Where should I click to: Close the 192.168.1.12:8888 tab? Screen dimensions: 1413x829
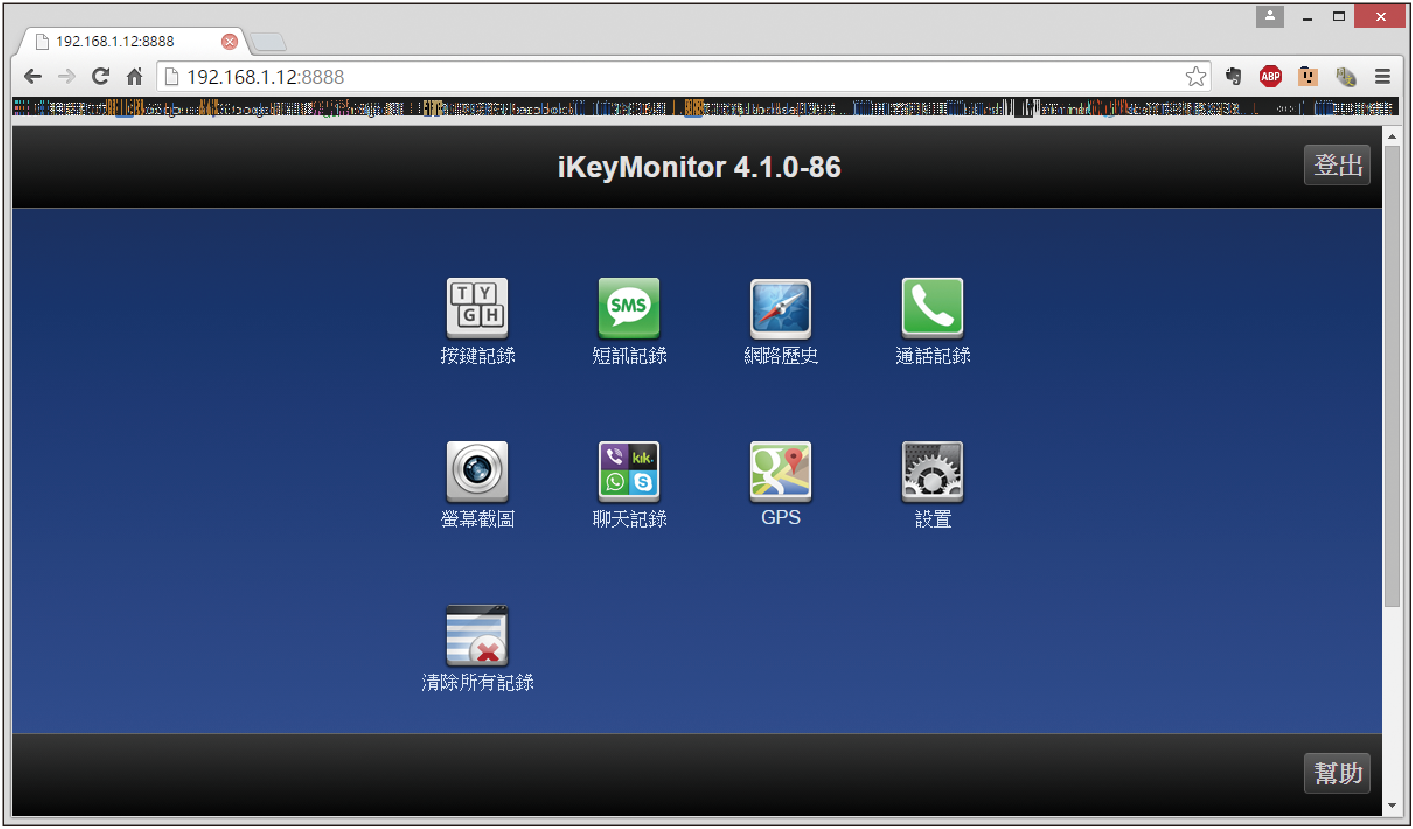pos(229,42)
